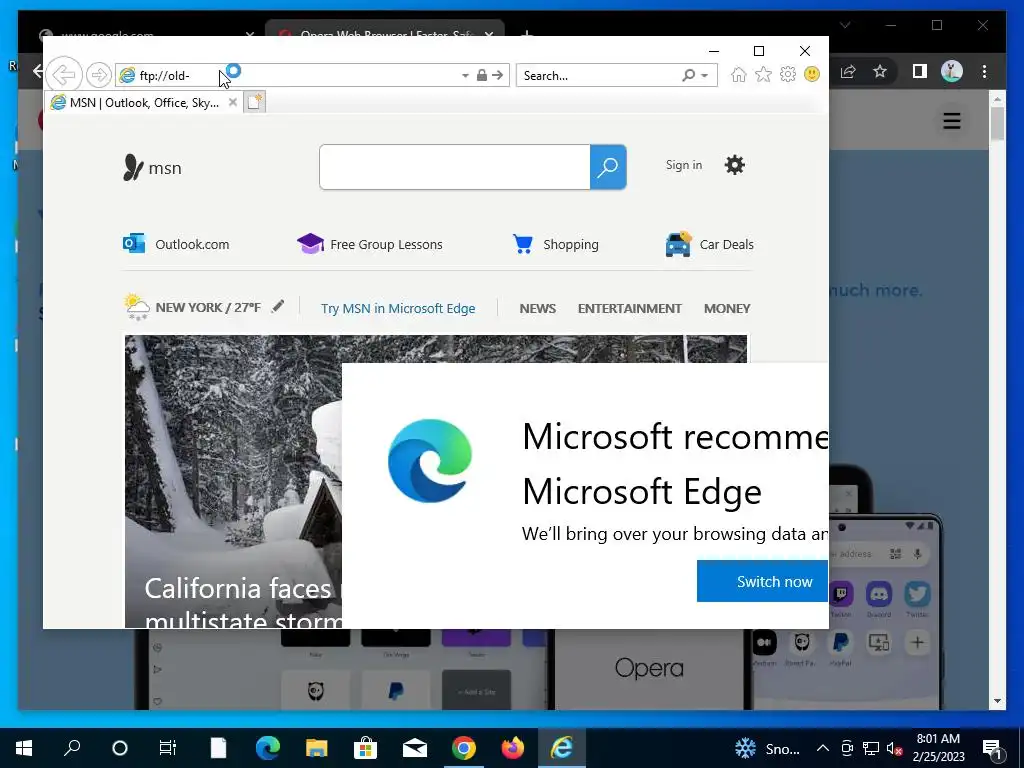
Task: Open Cortana circle on taskbar
Action: tap(120, 748)
